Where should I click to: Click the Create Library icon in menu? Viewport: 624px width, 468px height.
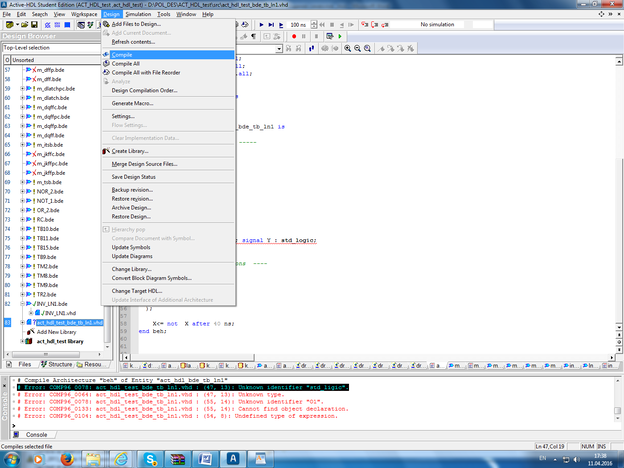pos(107,151)
